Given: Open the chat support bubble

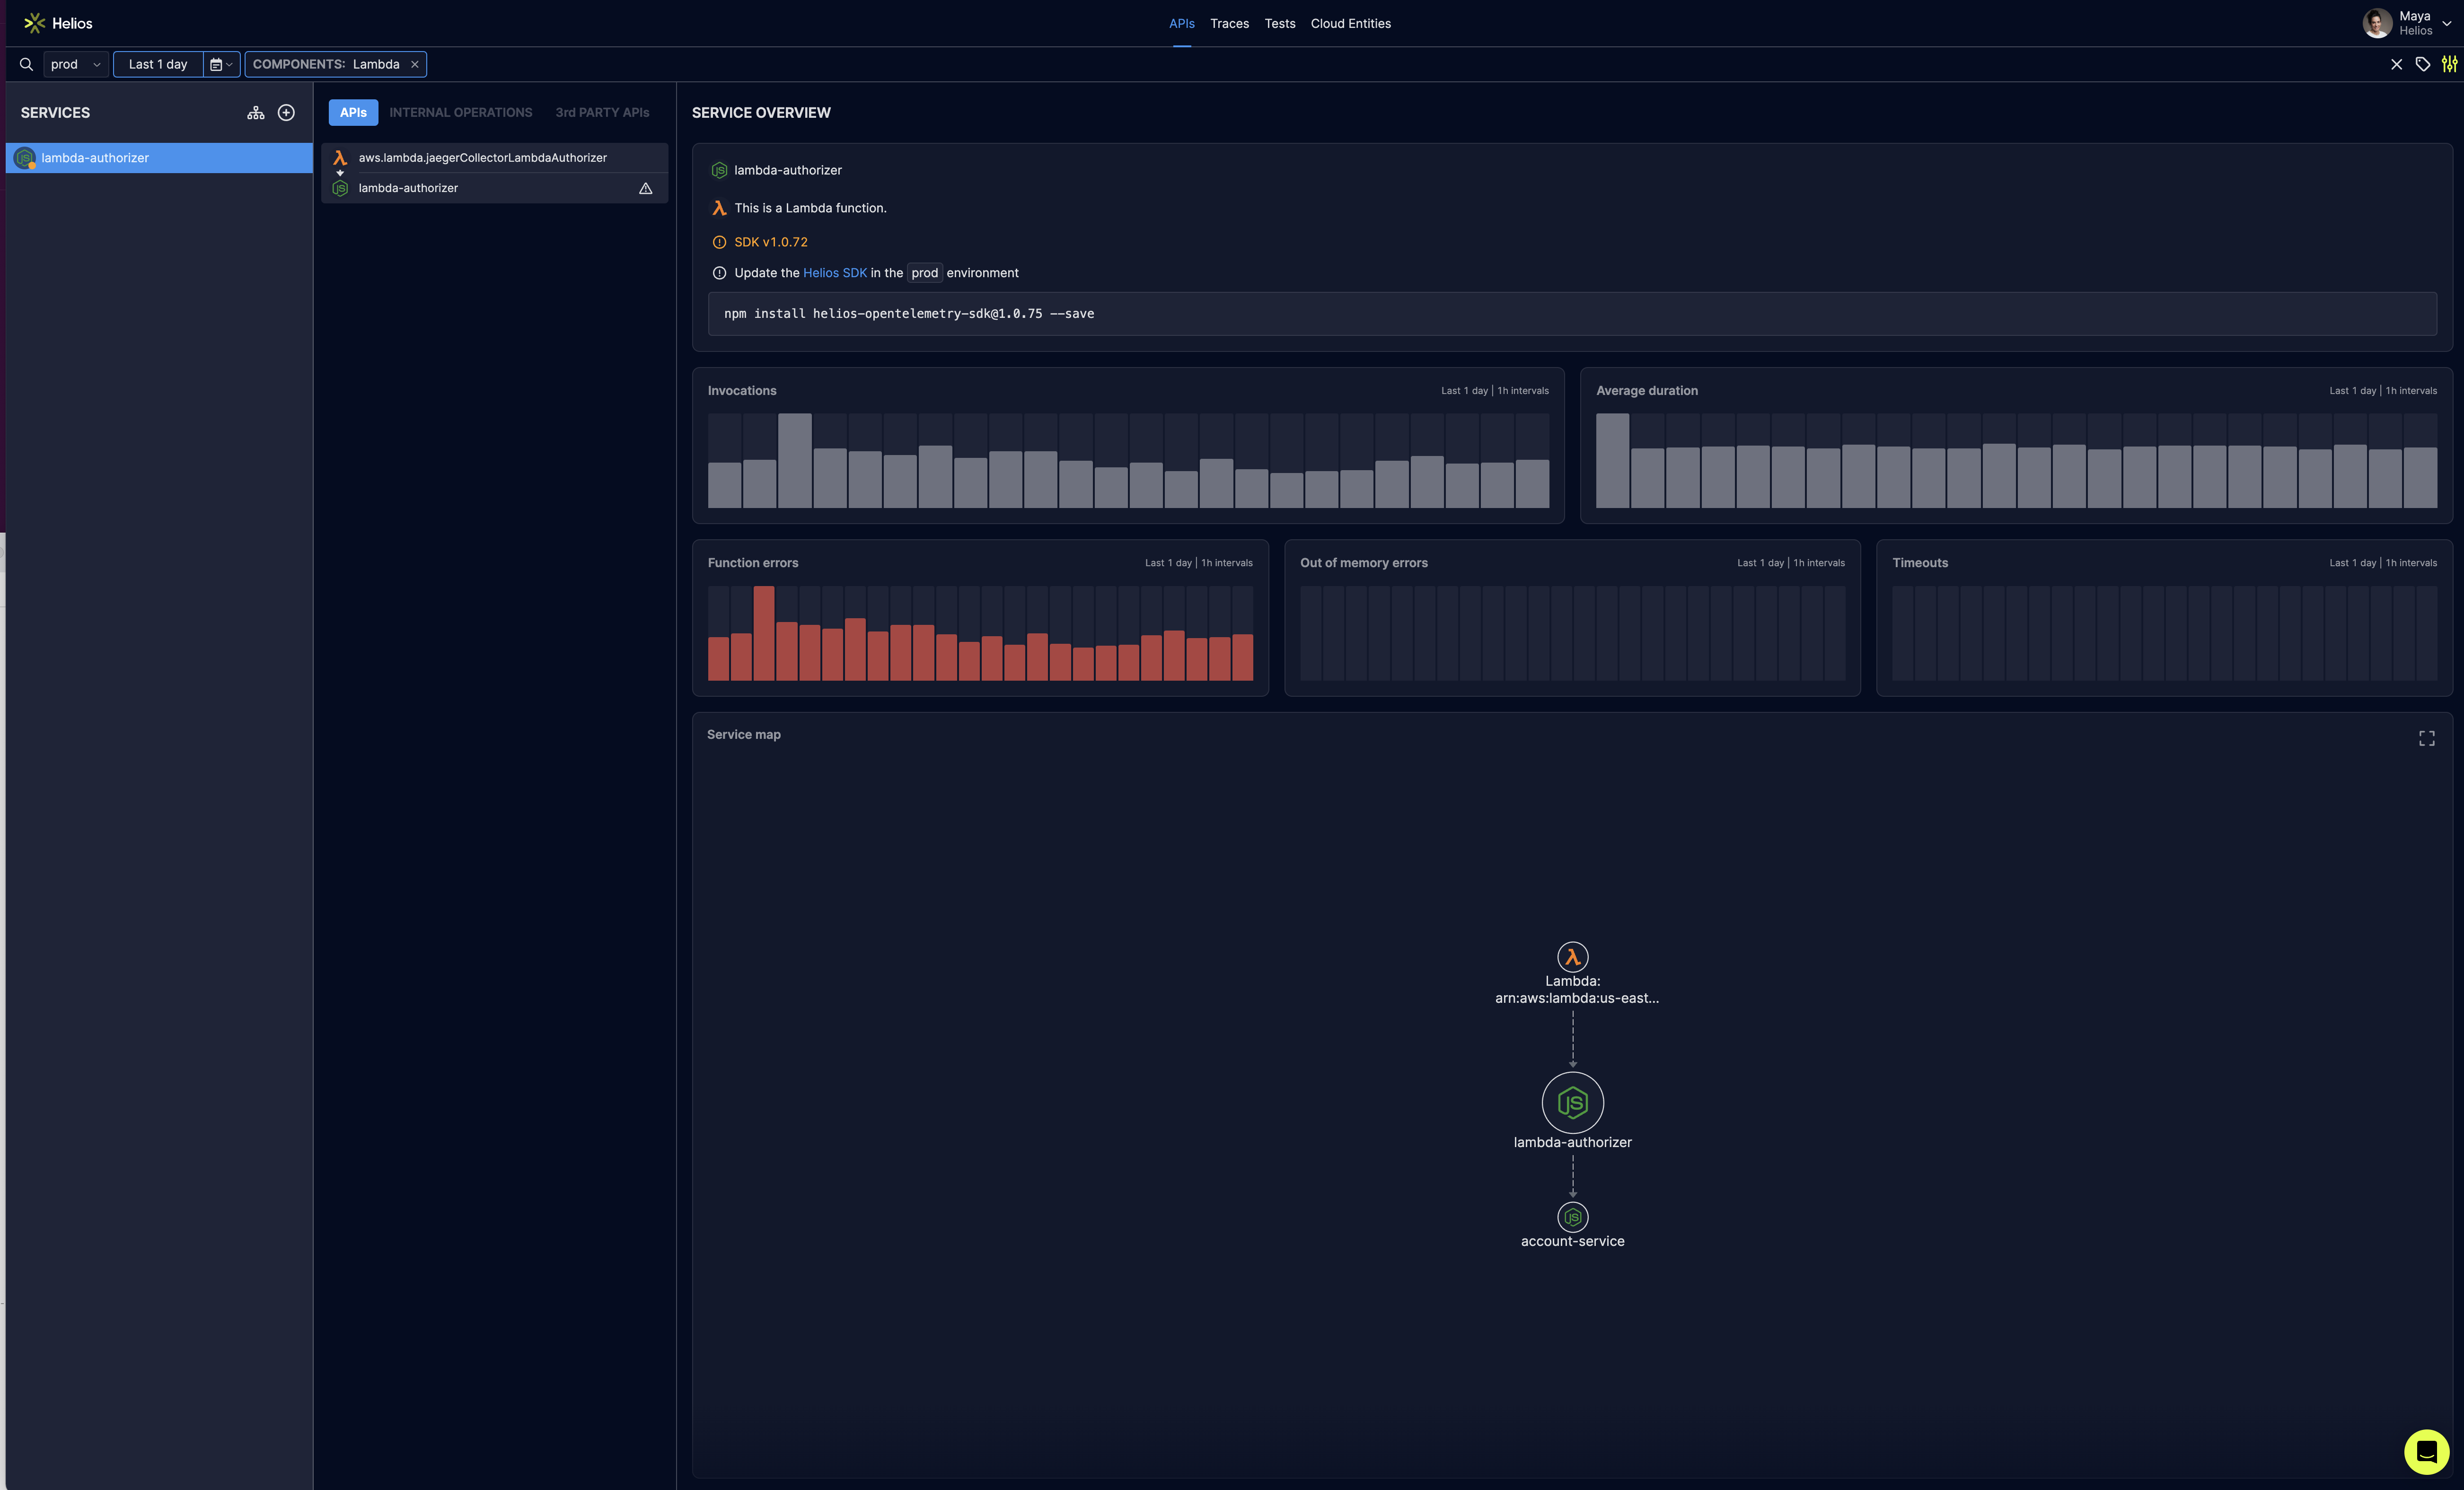Looking at the screenshot, I should pos(2426,1452).
